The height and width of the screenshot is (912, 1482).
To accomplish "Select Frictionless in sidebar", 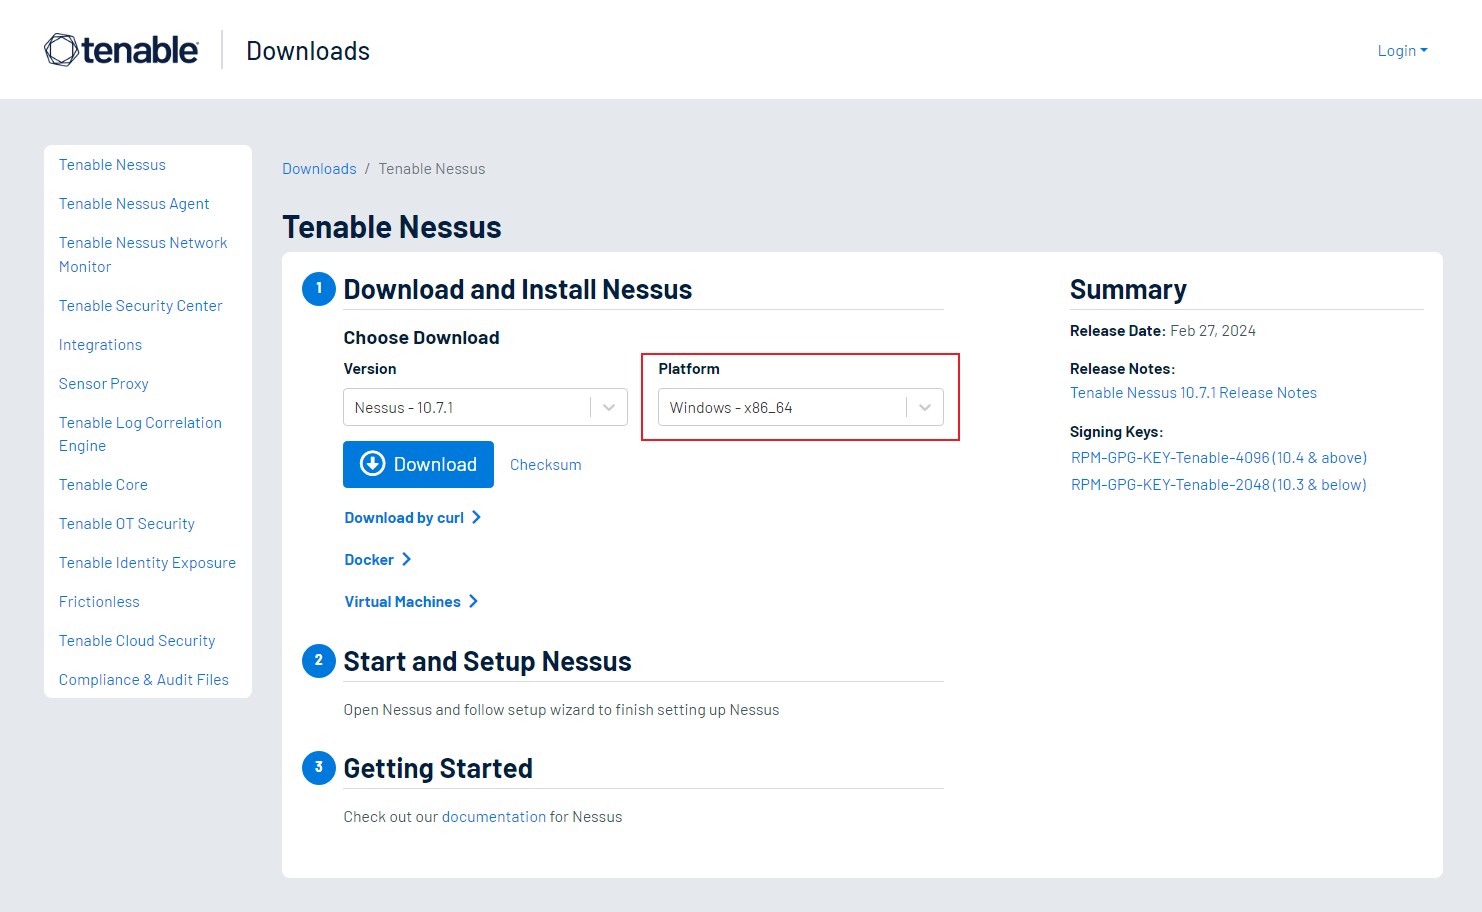I will coord(99,602).
